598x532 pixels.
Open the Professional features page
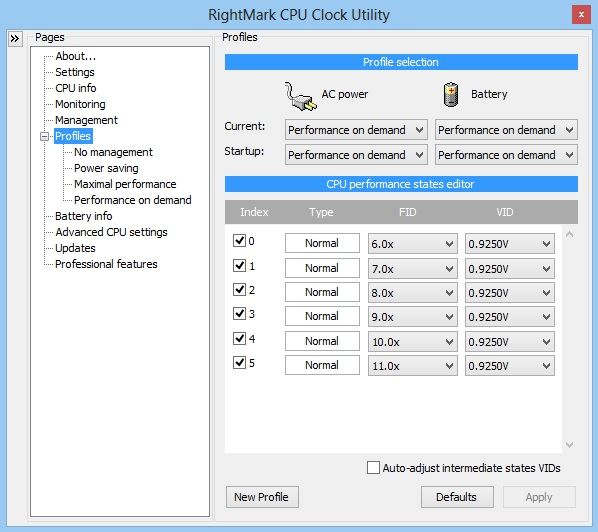pos(106,264)
